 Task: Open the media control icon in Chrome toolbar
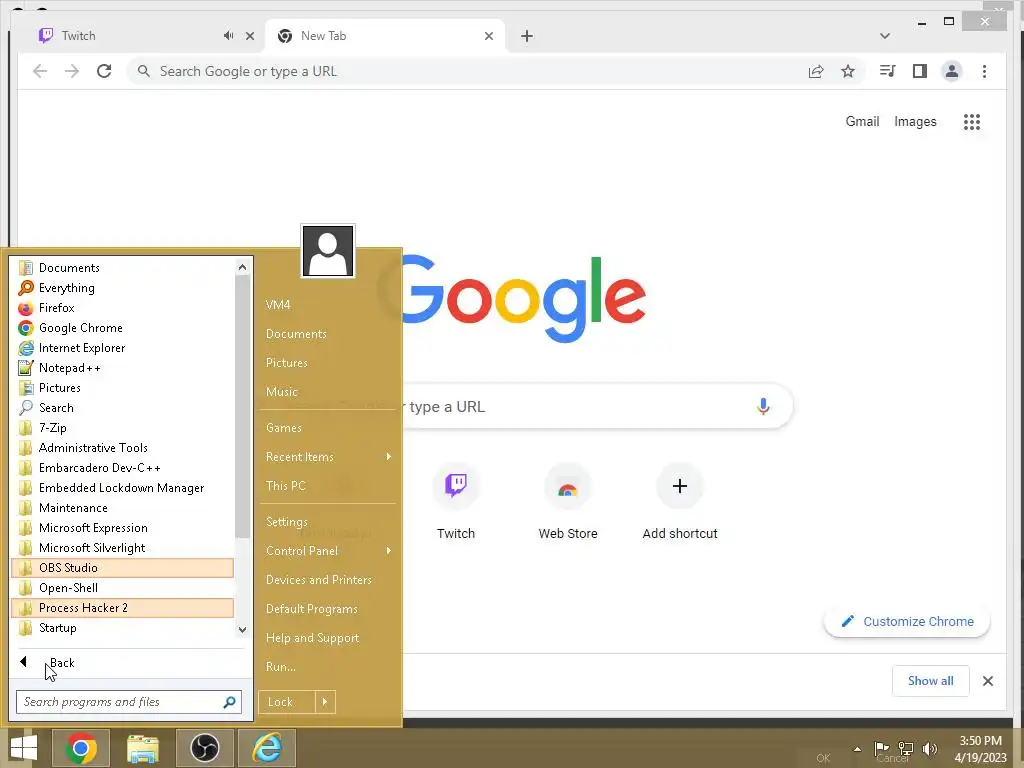click(x=888, y=71)
